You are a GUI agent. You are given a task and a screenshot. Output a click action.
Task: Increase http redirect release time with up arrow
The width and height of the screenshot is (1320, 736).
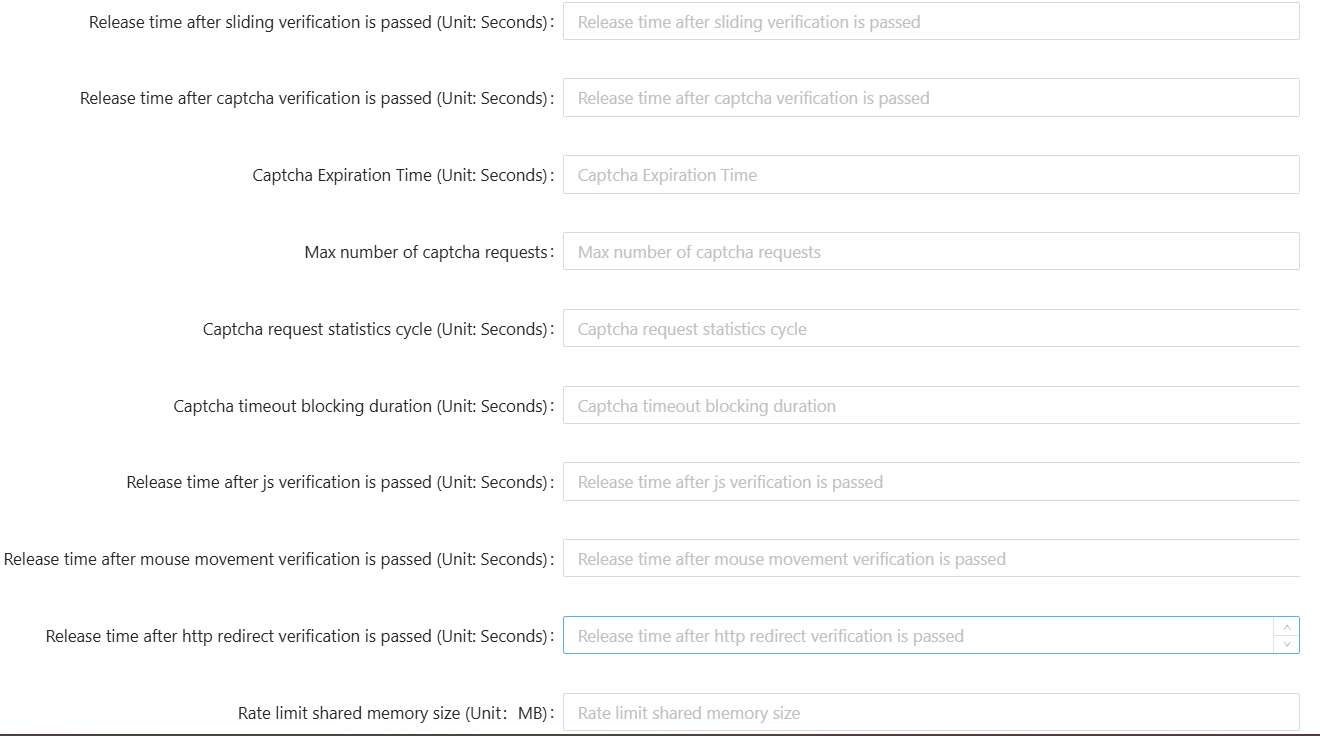click(1287, 627)
